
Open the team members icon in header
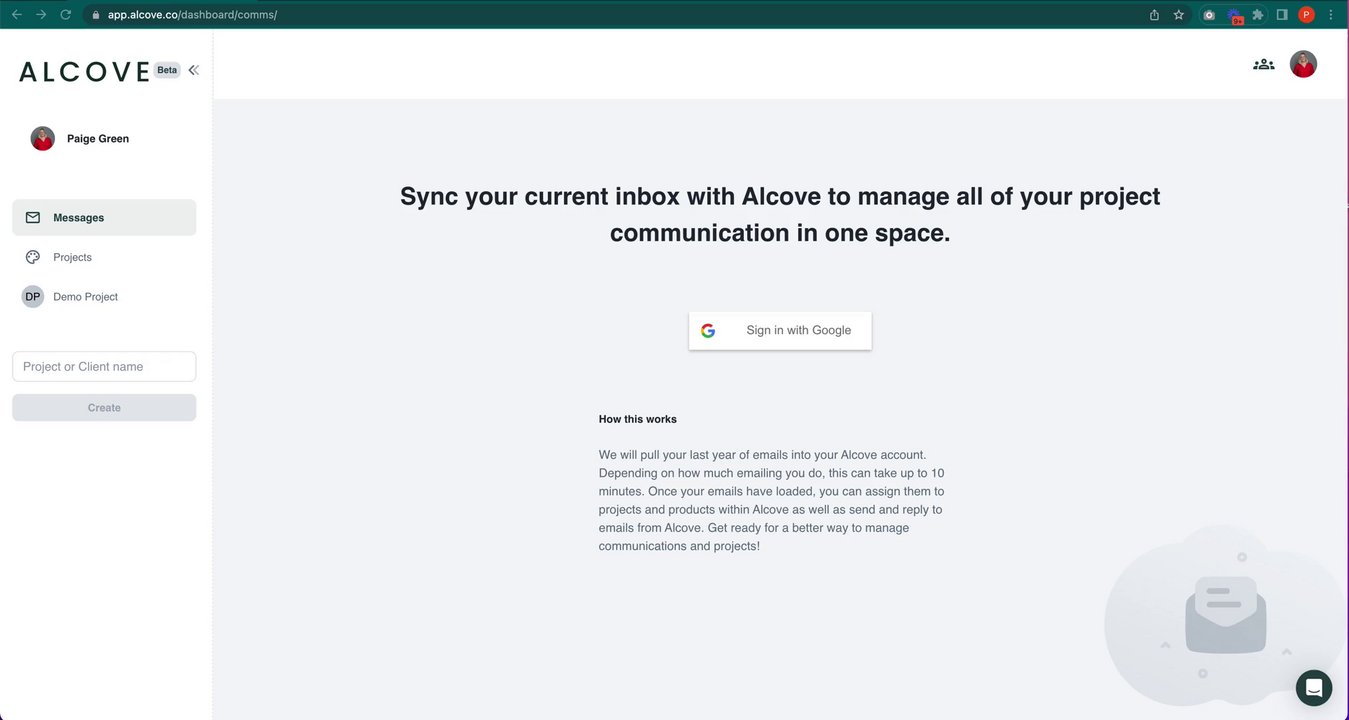1264,64
